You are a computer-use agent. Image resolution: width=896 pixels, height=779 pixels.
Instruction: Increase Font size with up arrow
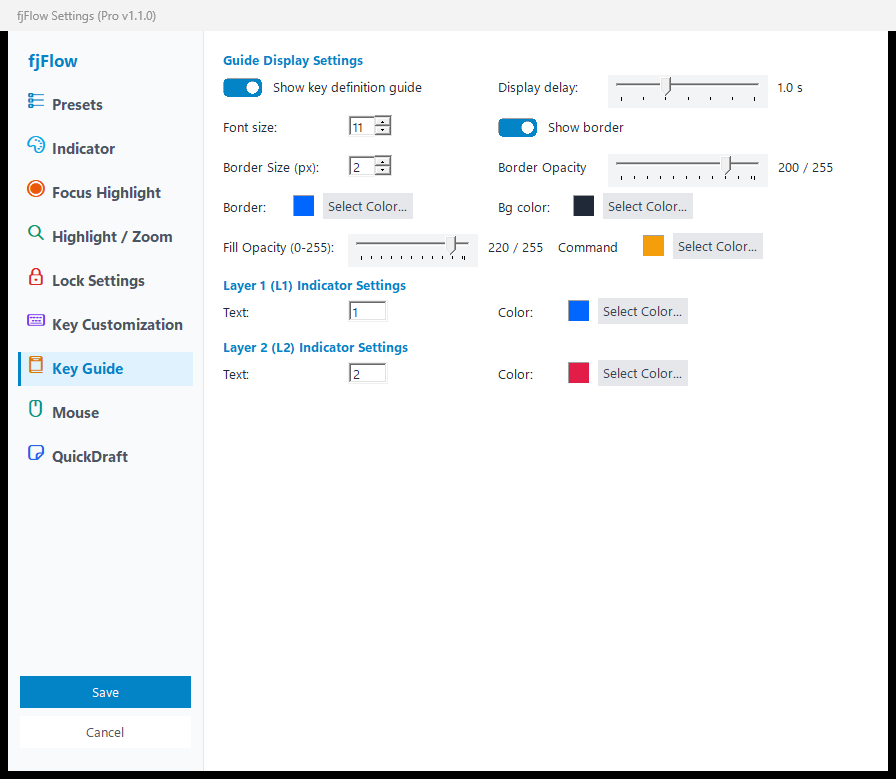pyautogui.click(x=383, y=121)
